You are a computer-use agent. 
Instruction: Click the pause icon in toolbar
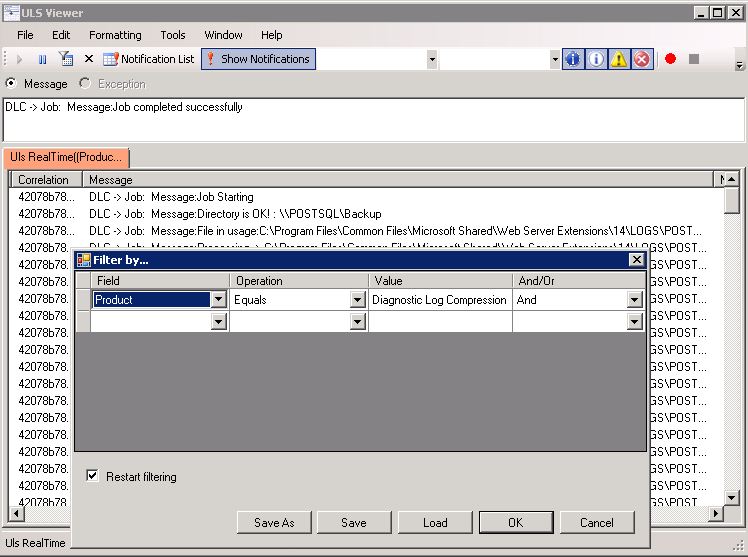(x=42, y=59)
